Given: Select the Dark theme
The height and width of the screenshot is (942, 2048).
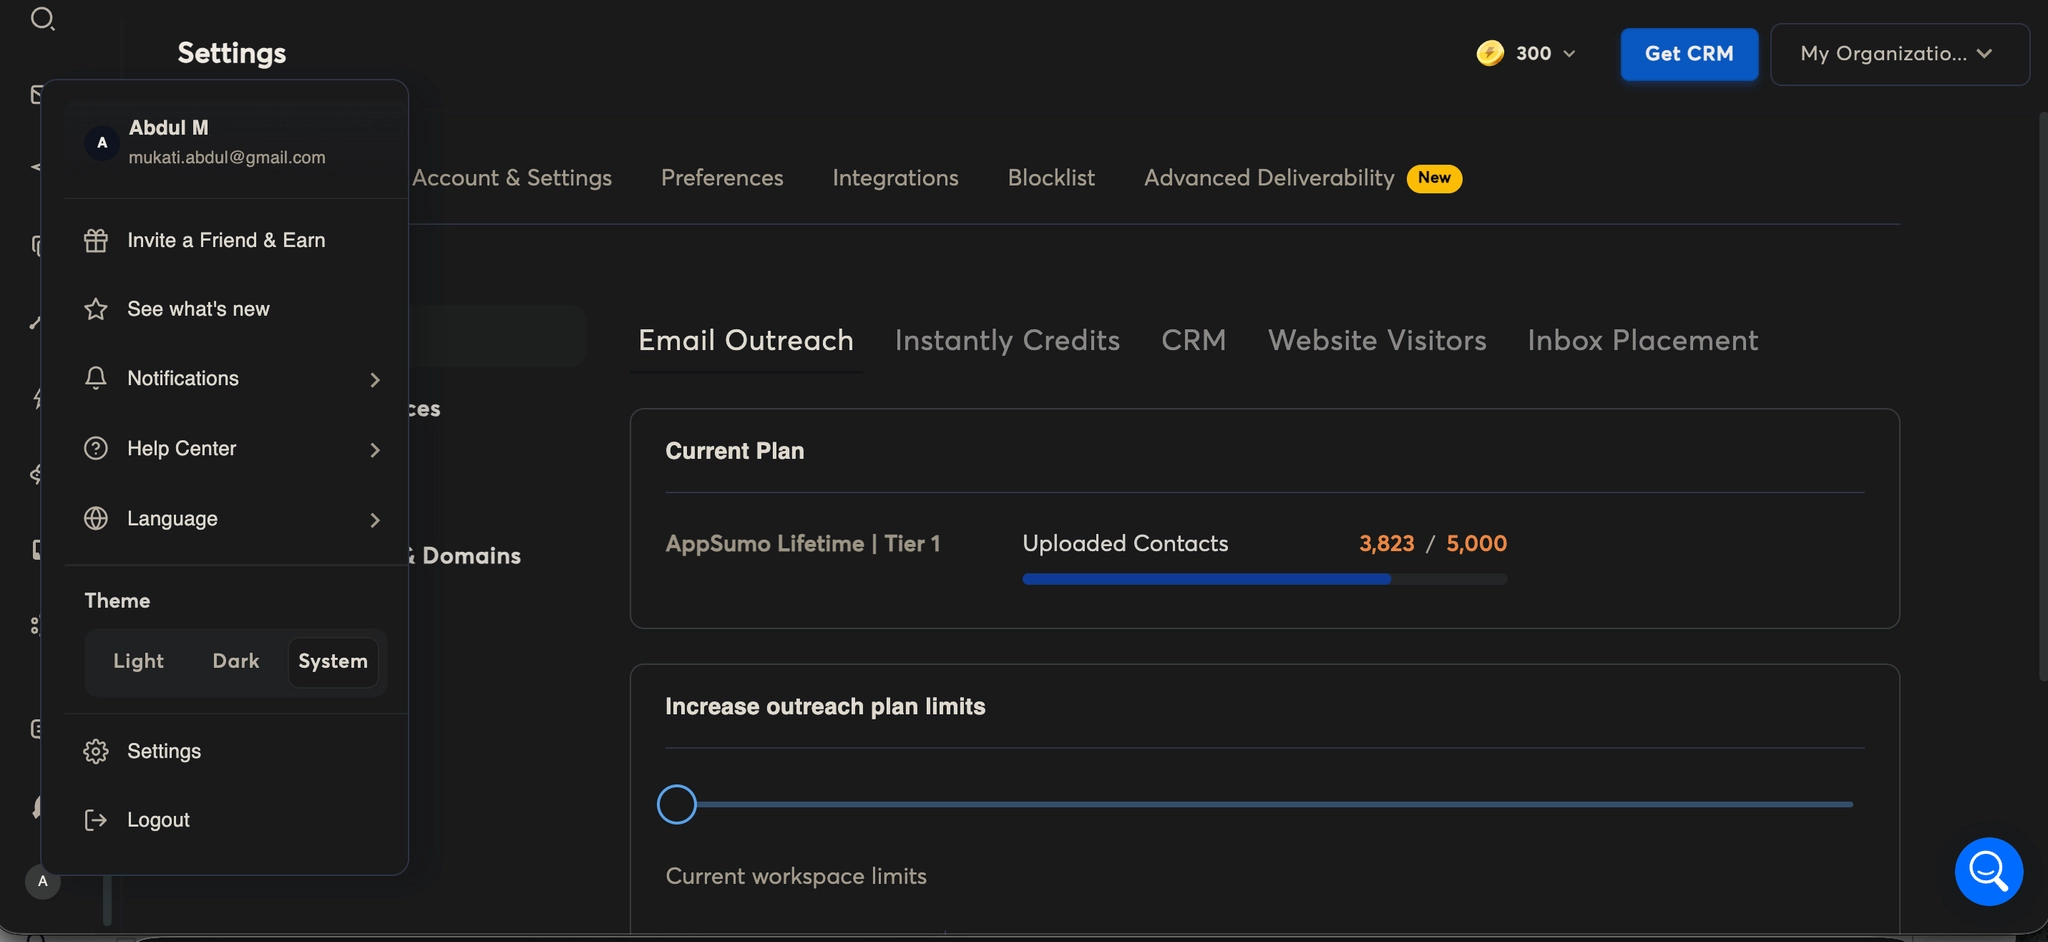Looking at the screenshot, I should point(235,661).
